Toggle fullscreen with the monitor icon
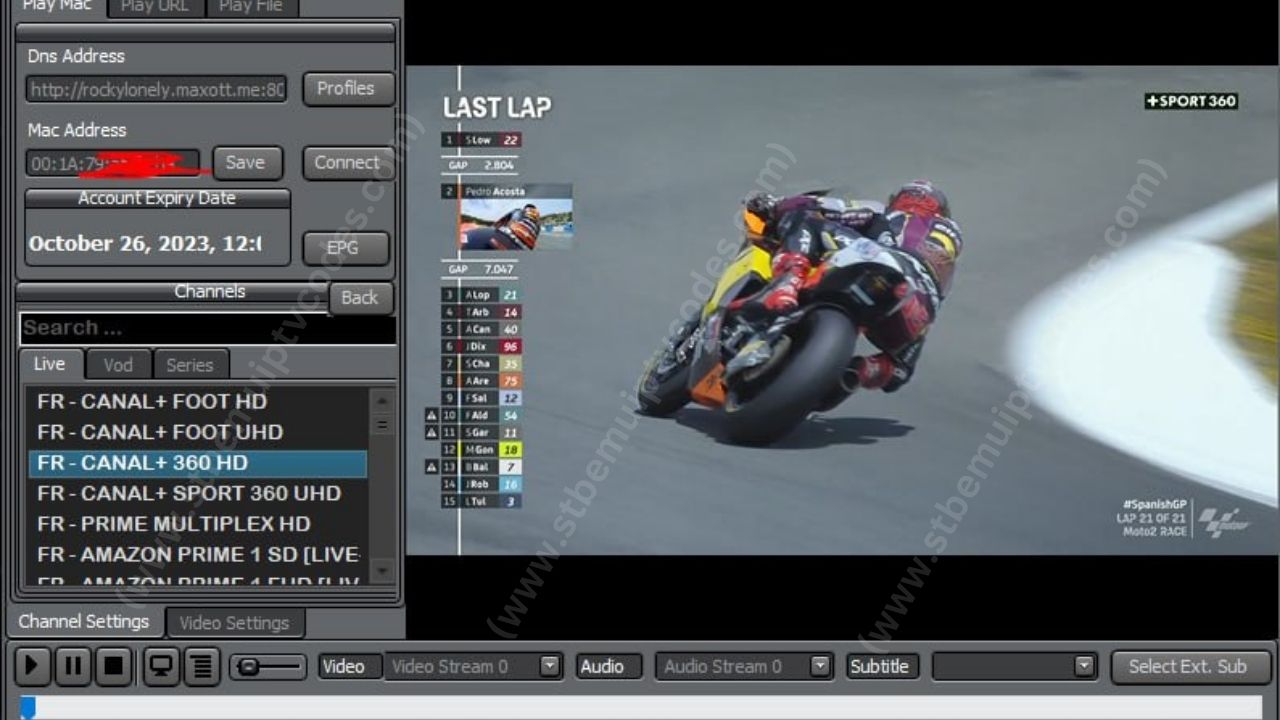 pyautogui.click(x=161, y=666)
